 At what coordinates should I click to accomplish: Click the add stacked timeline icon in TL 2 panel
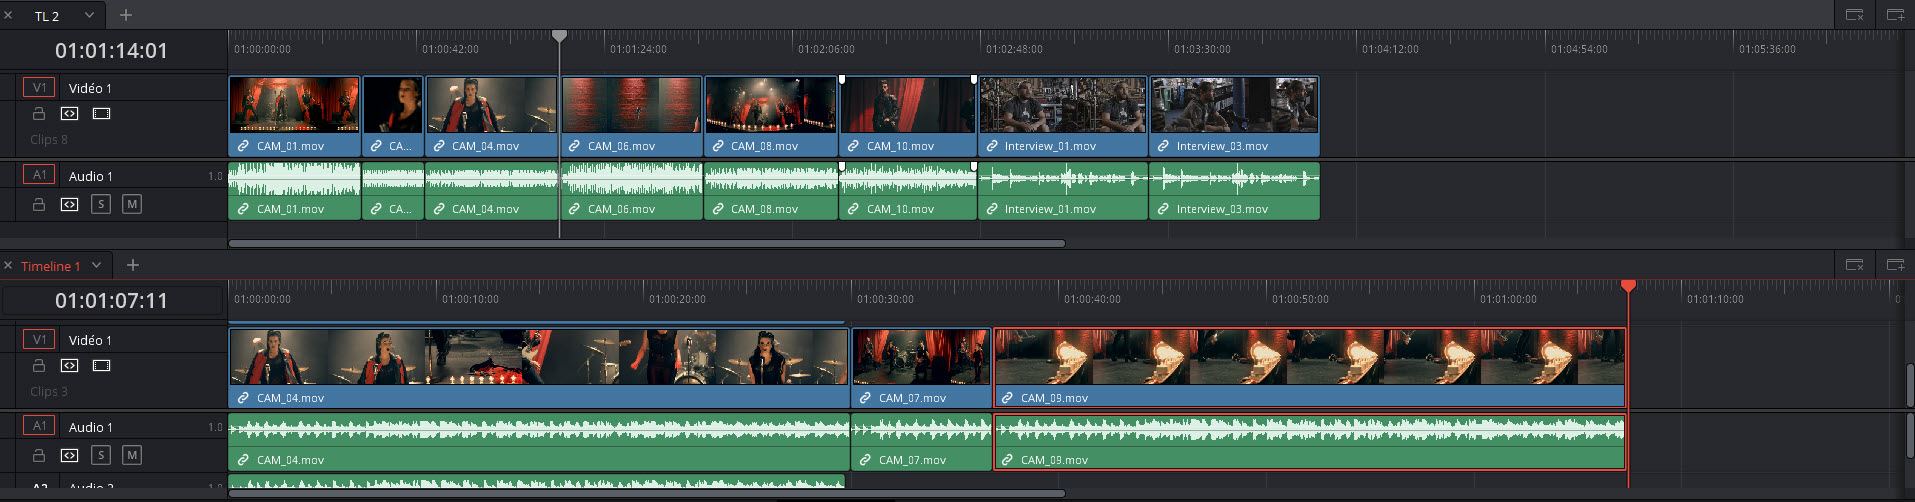1894,15
